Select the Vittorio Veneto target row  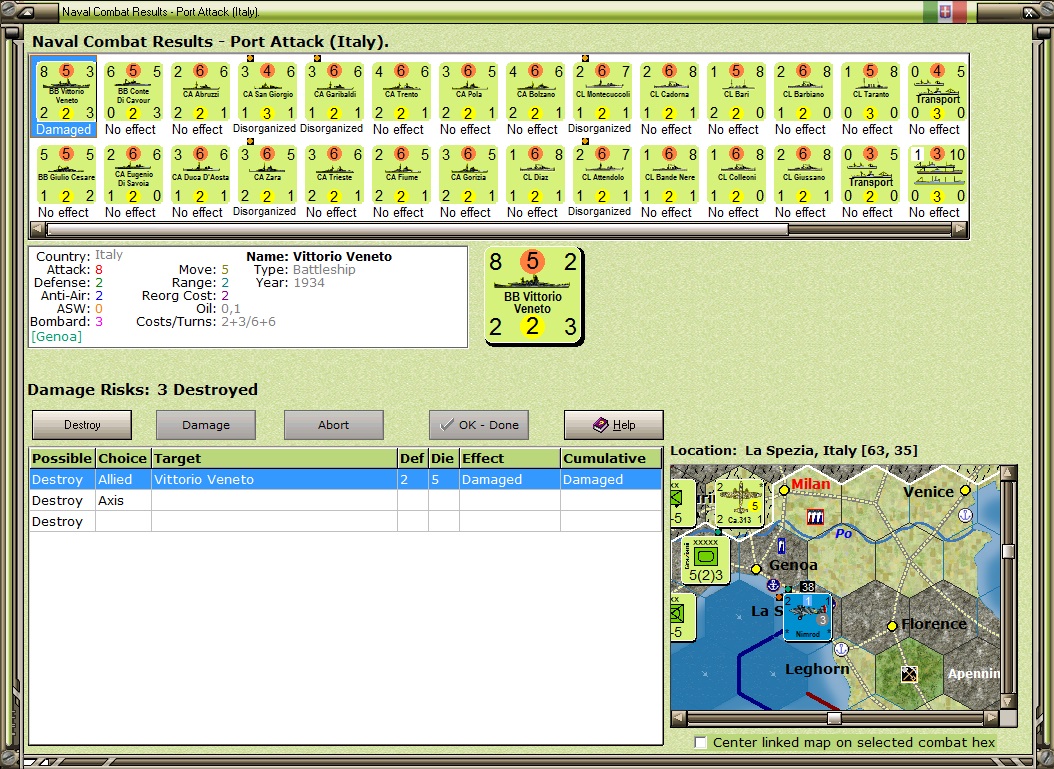coord(346,479)
